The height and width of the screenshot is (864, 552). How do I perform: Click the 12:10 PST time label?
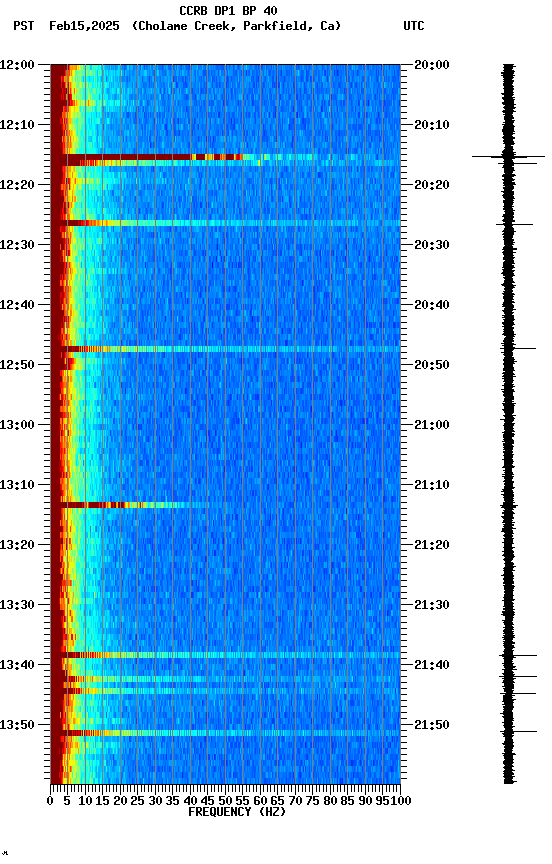point(17,125)
